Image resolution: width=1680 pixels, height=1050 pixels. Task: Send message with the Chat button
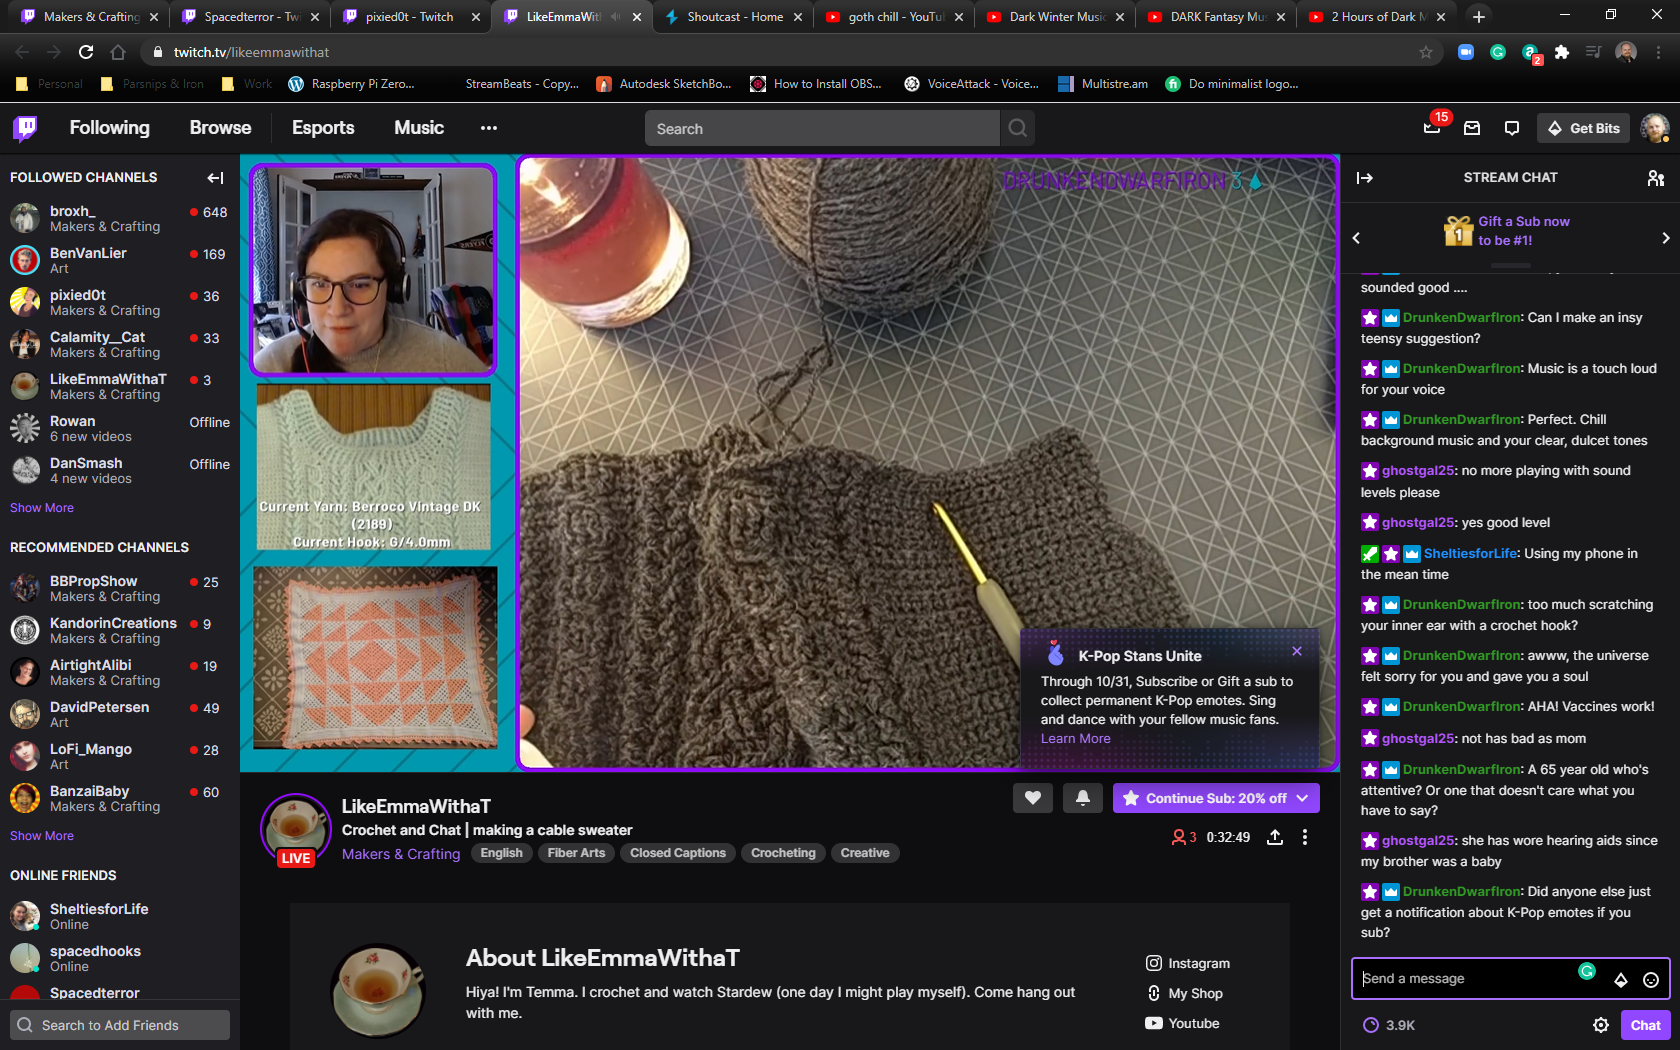pos(1645,1025)
